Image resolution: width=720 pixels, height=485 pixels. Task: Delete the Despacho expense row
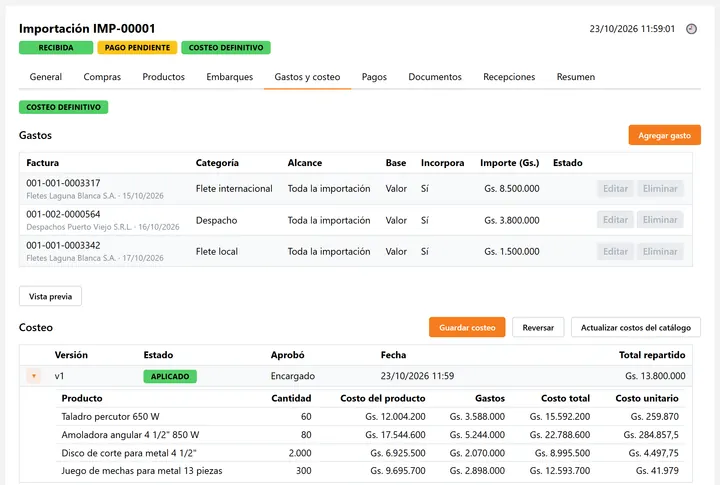[660, 220]
